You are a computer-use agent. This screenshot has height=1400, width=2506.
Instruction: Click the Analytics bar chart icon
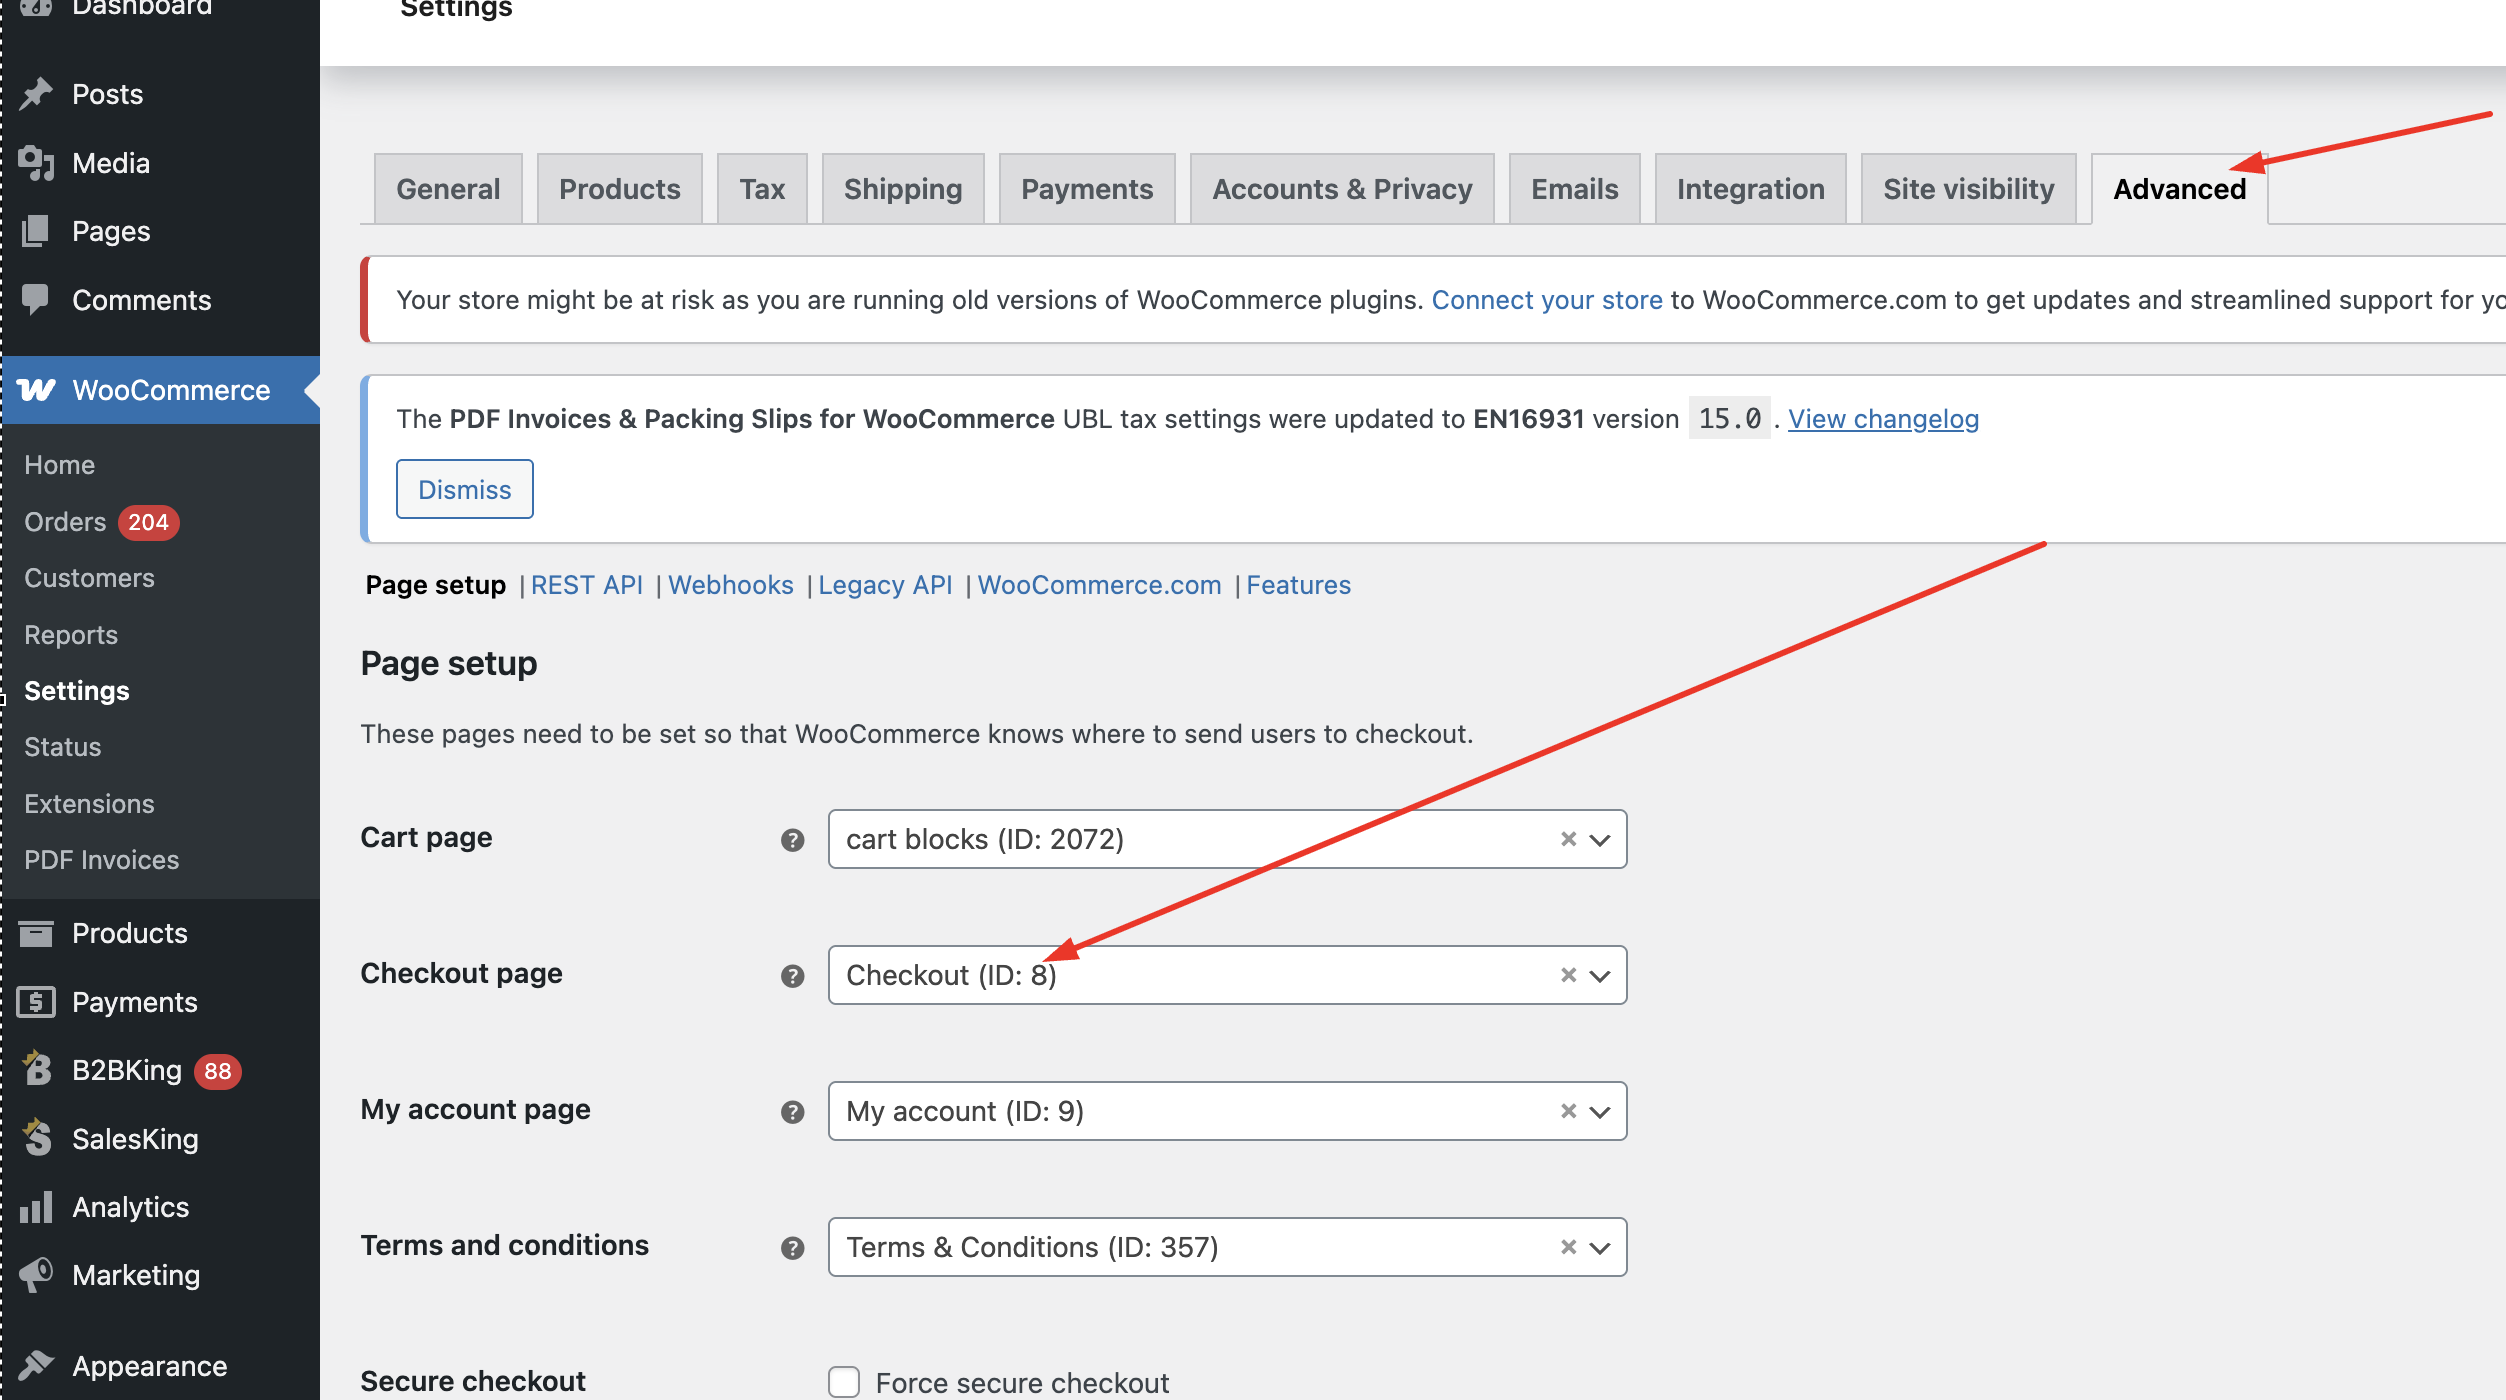click(x=36, y=1207)
